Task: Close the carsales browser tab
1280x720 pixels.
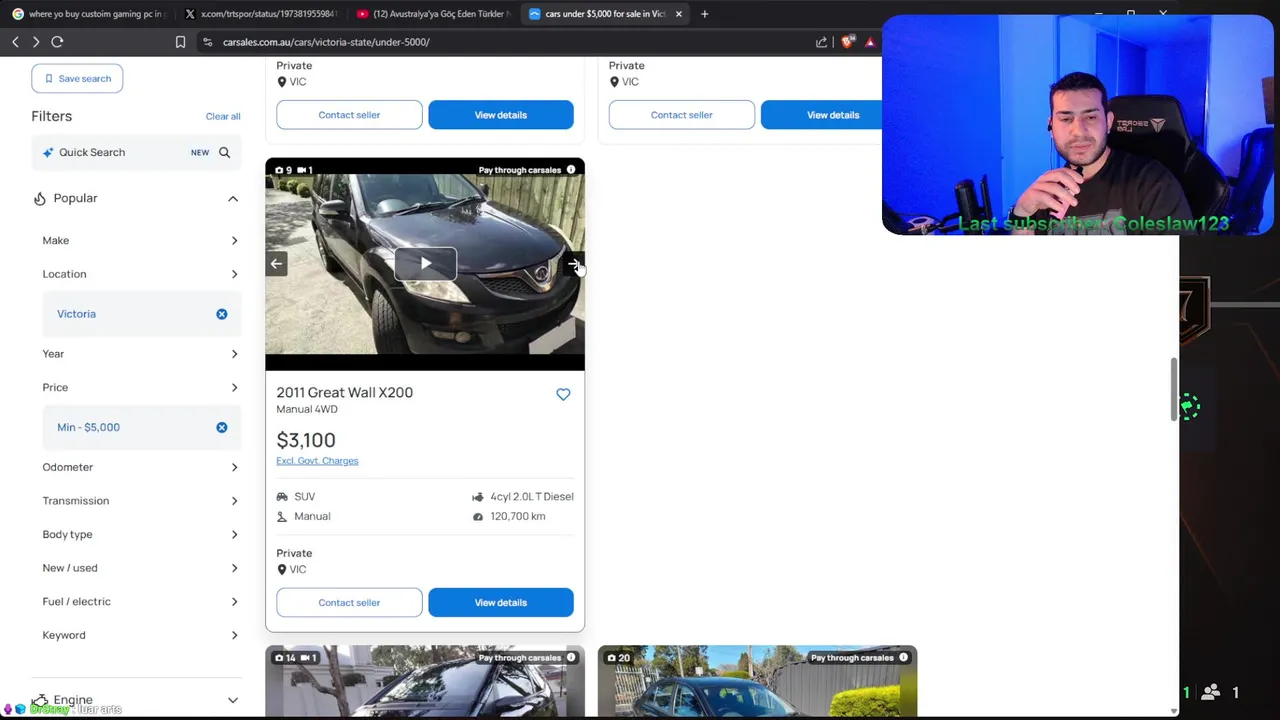Action: pos(678,14)
